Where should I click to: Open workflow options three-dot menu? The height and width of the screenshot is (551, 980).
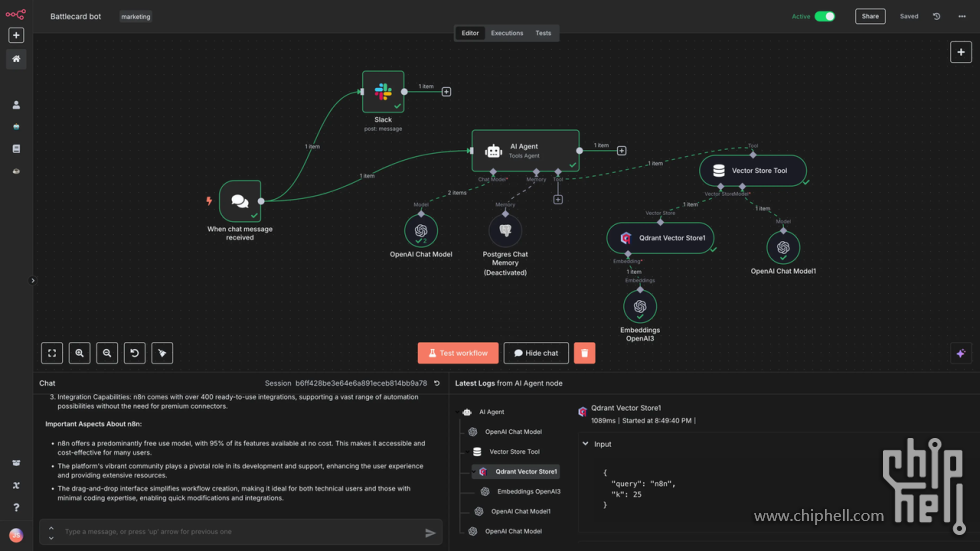click(x=962, y=16)
